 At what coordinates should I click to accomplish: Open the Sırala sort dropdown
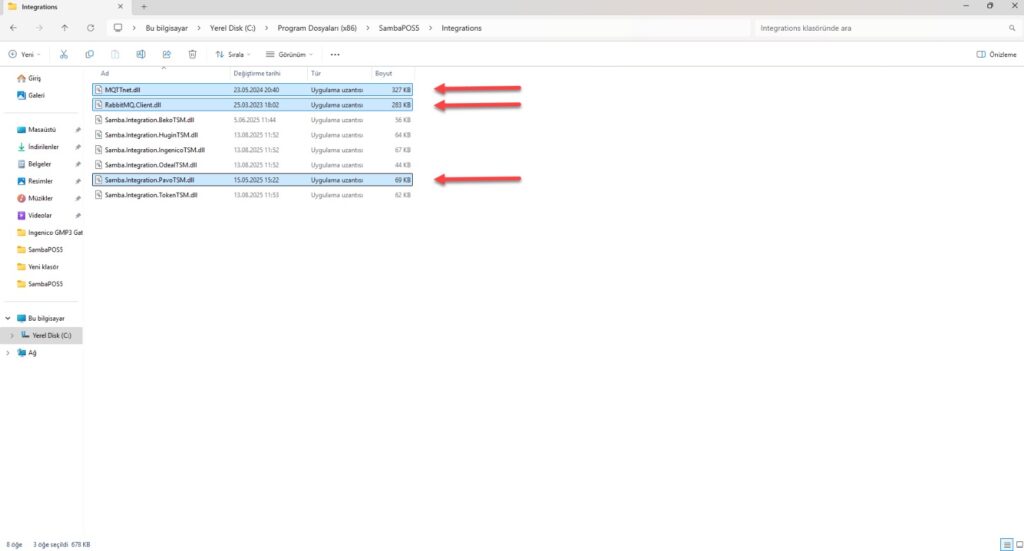pos(233,55)
